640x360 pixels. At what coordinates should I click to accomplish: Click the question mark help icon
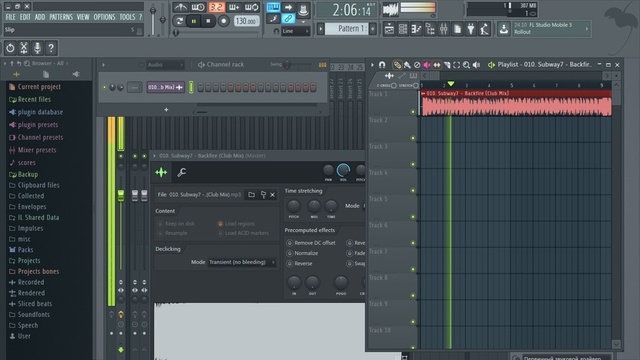pyautogui.click(x=51, y=48)
